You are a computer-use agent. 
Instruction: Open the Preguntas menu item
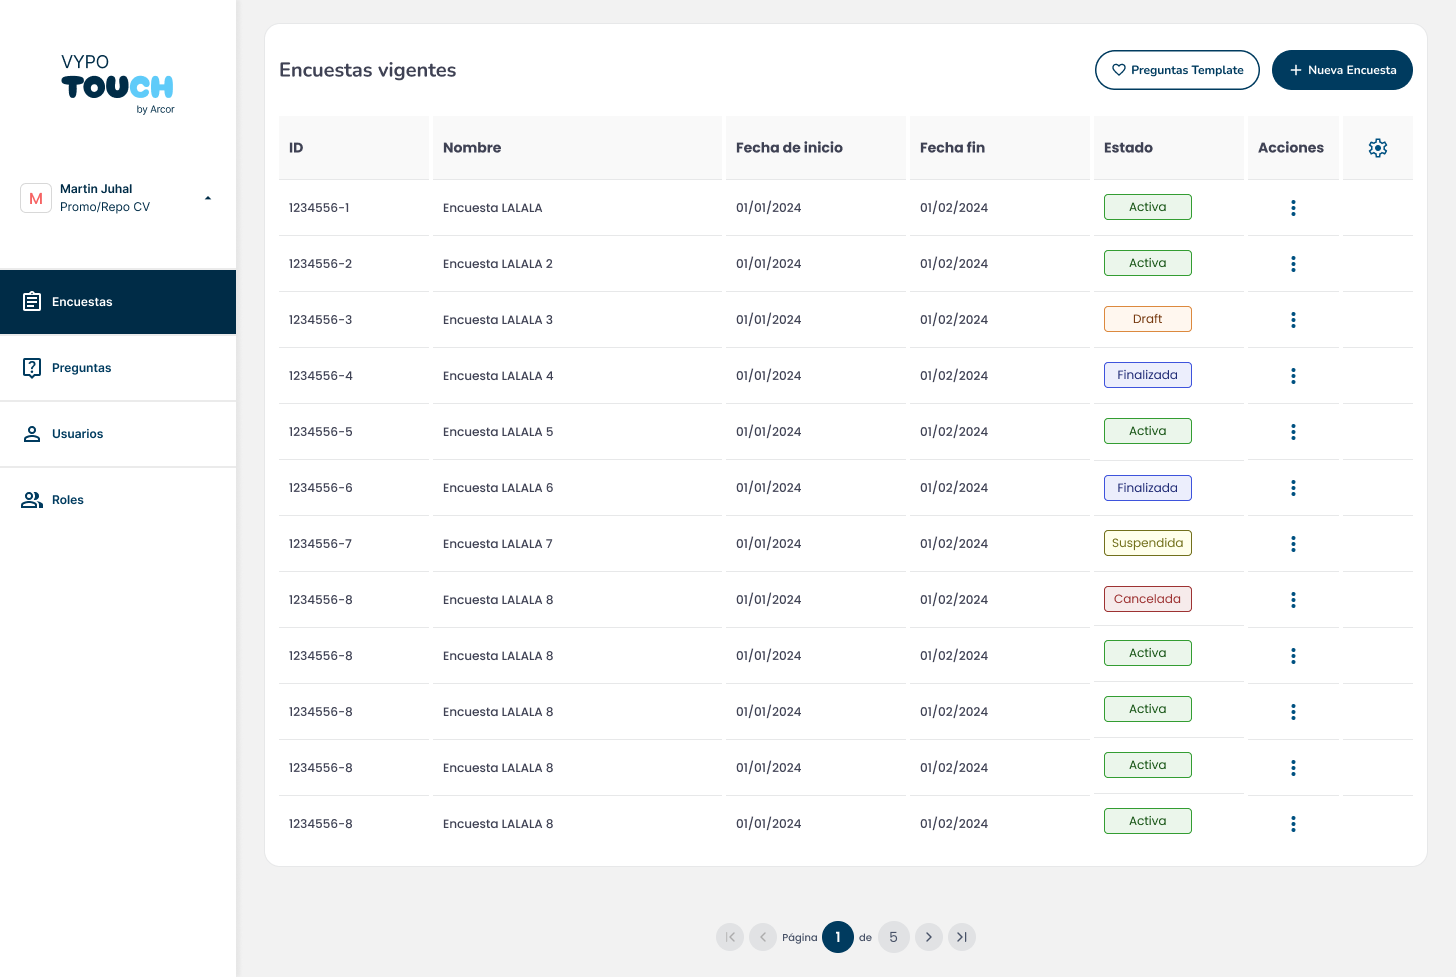(x=118, y=368)
